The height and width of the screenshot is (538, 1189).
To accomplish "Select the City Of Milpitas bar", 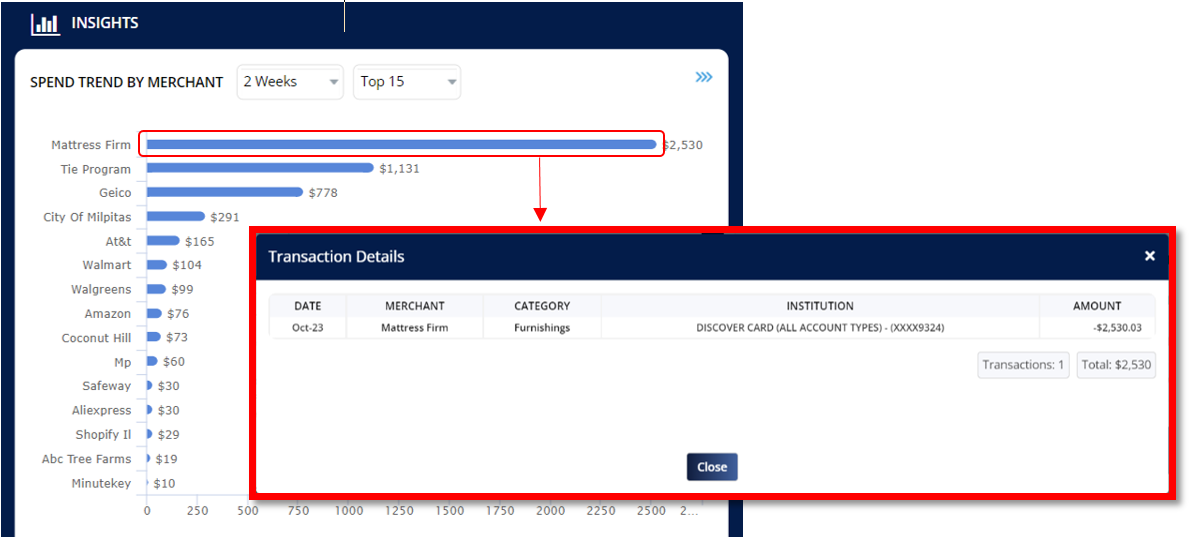I will pyautogui.click(x=176, y=216).
